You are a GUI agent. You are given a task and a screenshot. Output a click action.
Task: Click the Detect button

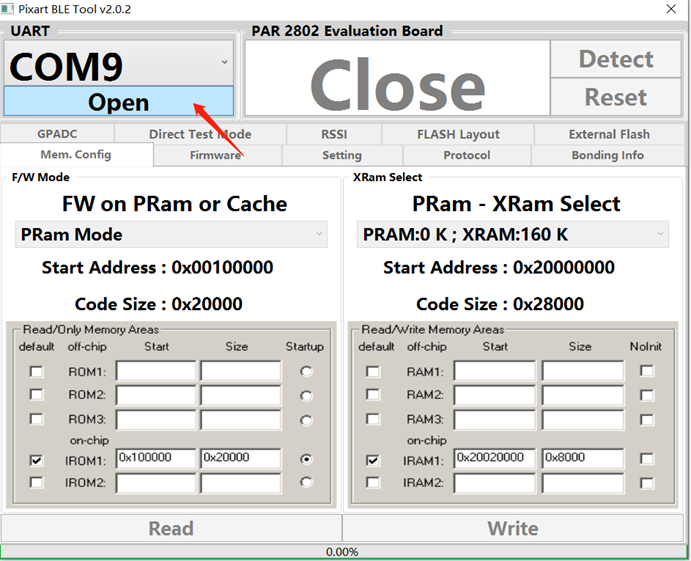tap(616, 59)
